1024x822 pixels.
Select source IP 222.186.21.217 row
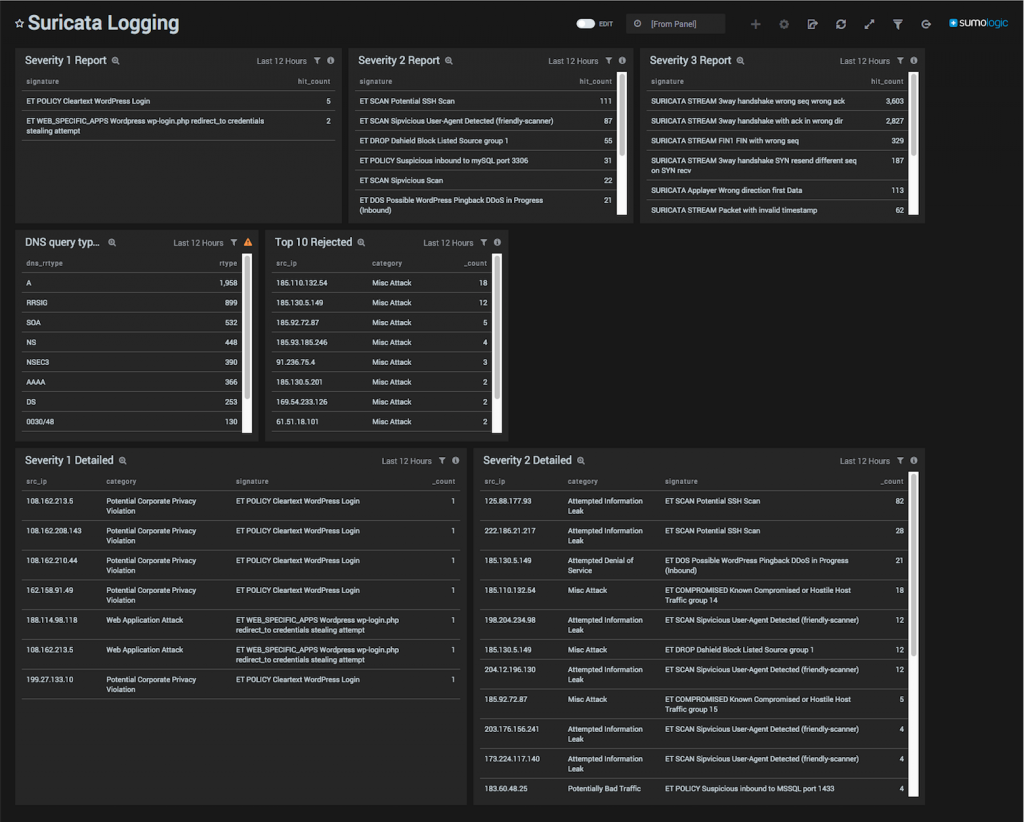click(694, 535)
